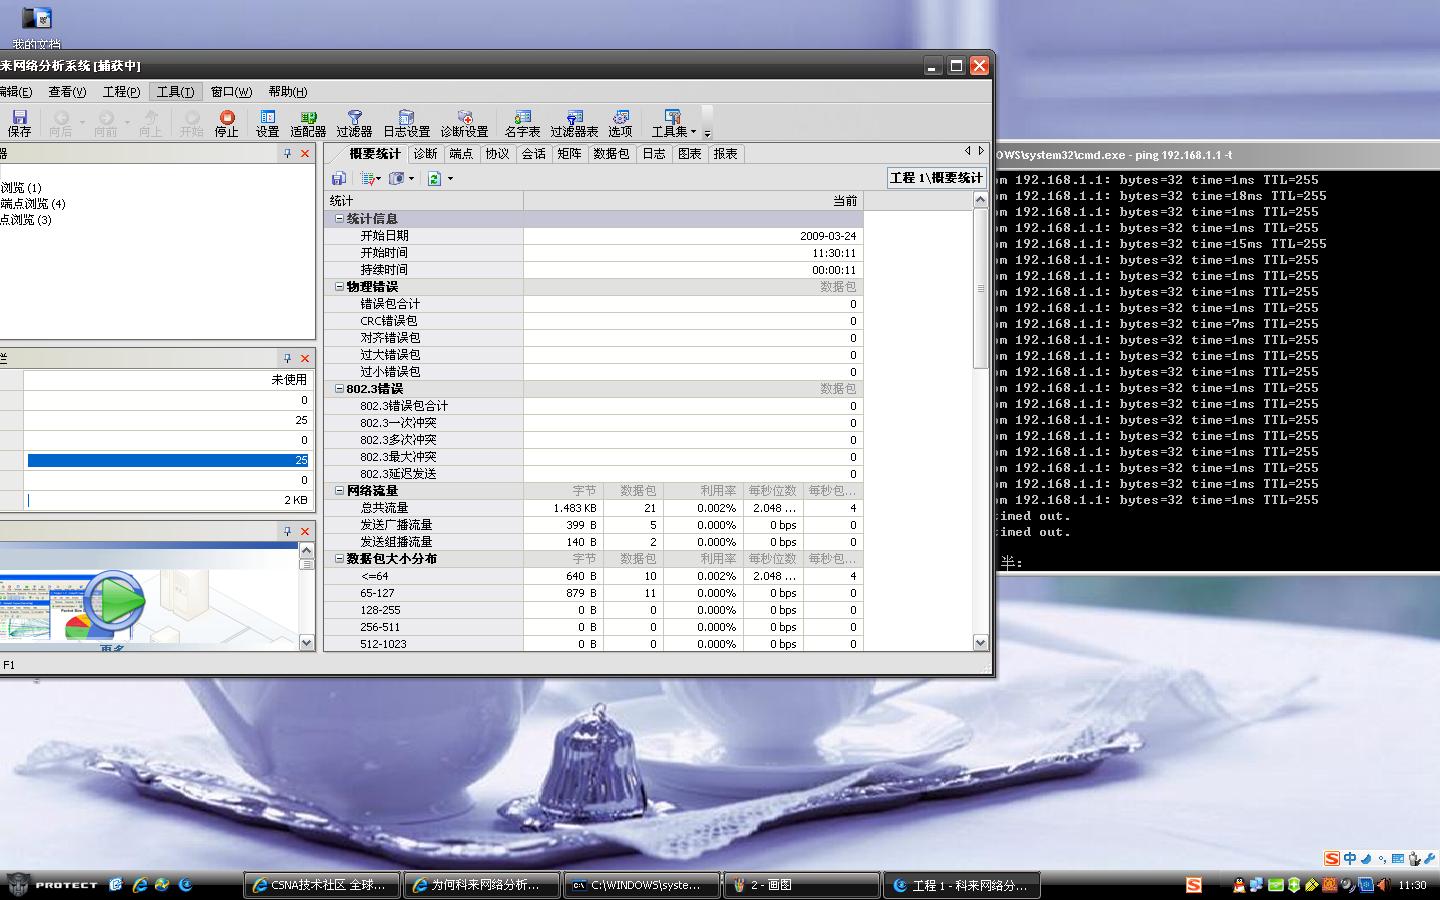Screen dimensions: 1440x900
Task: Click the 保存 (Save) toolbar icon
Action: point(19,123)
